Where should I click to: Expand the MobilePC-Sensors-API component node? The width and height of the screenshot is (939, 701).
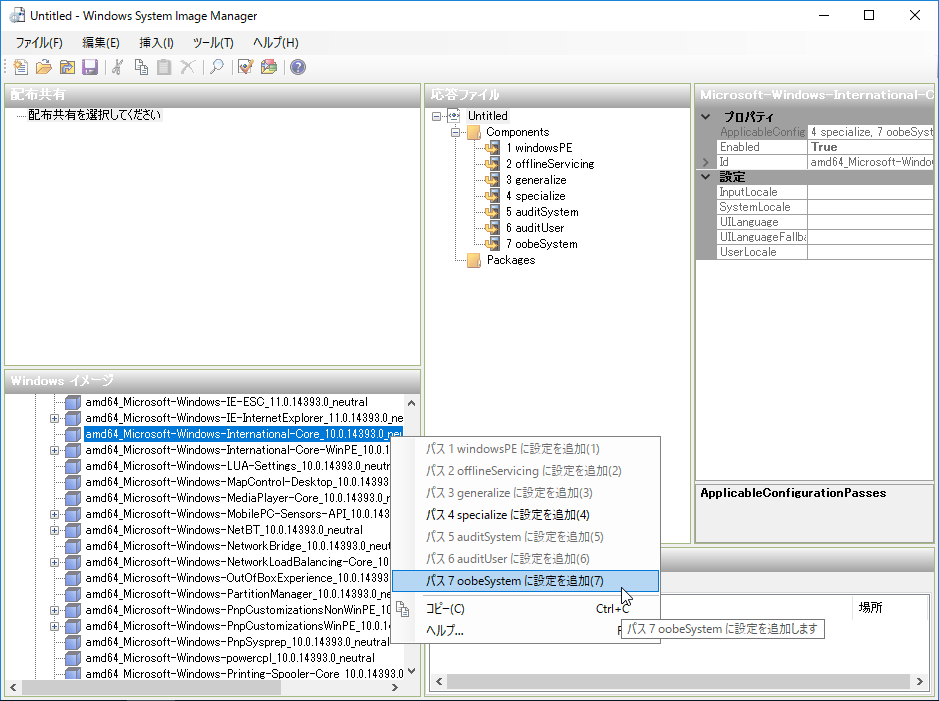[x=54, y=514]
